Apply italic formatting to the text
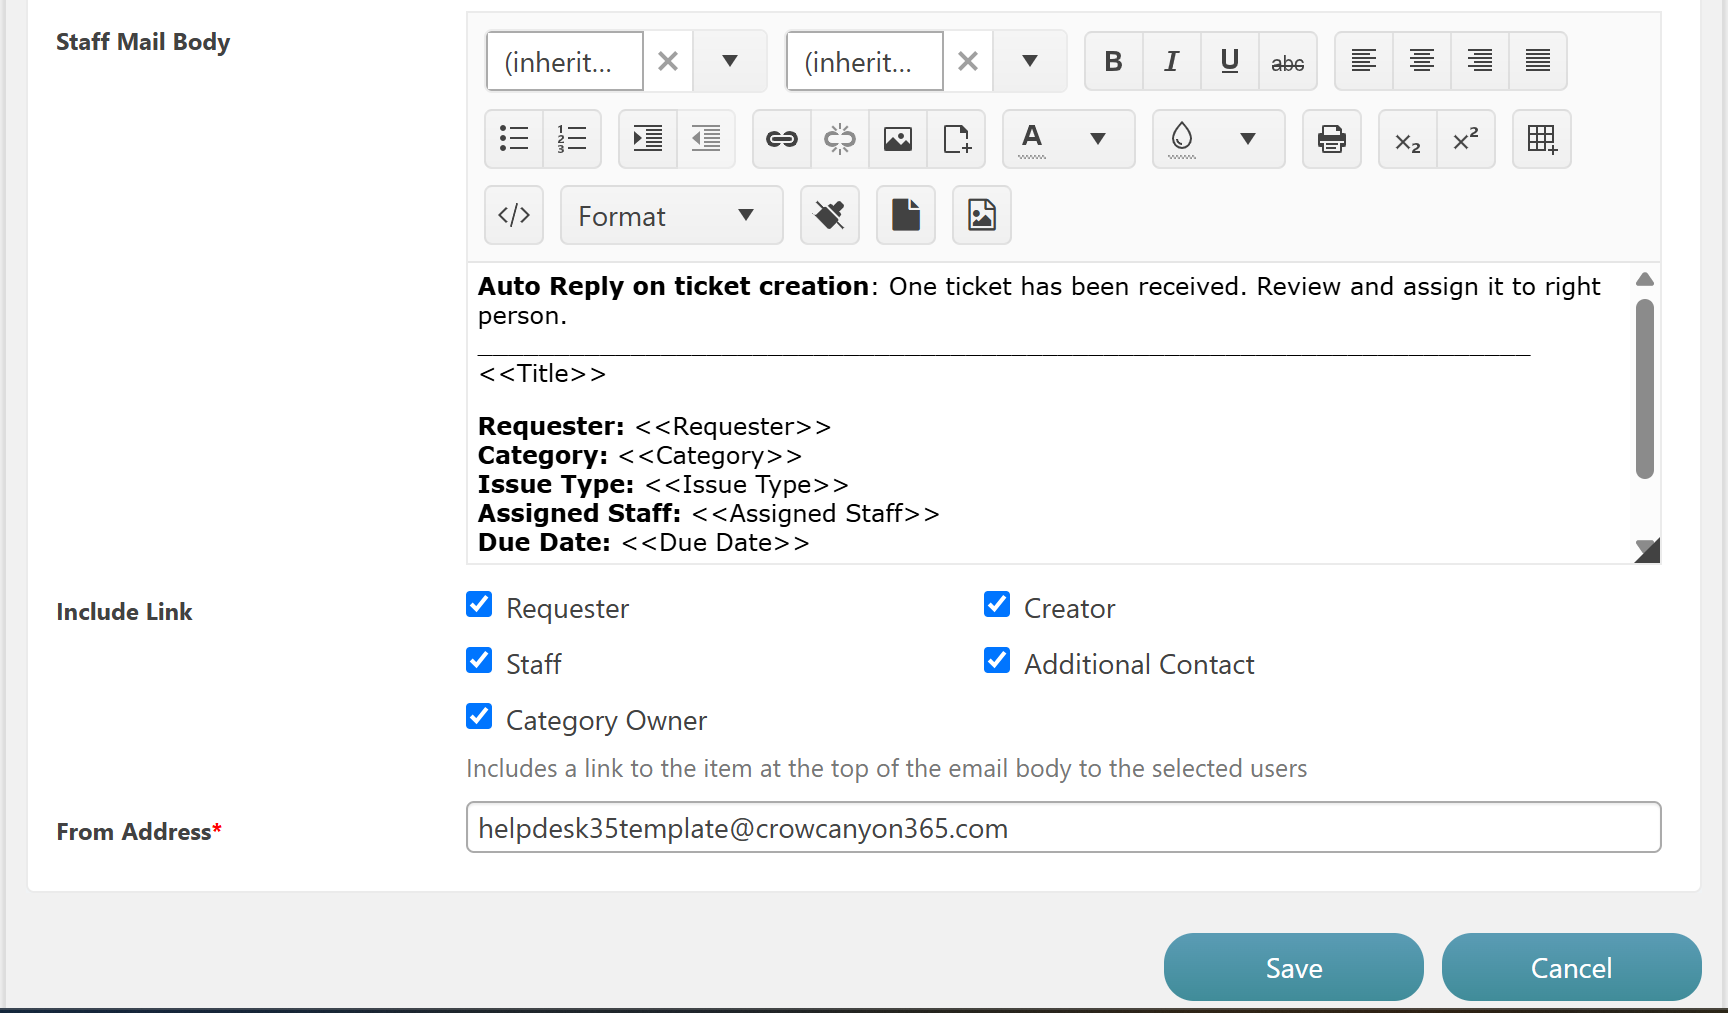This screenshot has width=1728, height=1013. 1171,62
